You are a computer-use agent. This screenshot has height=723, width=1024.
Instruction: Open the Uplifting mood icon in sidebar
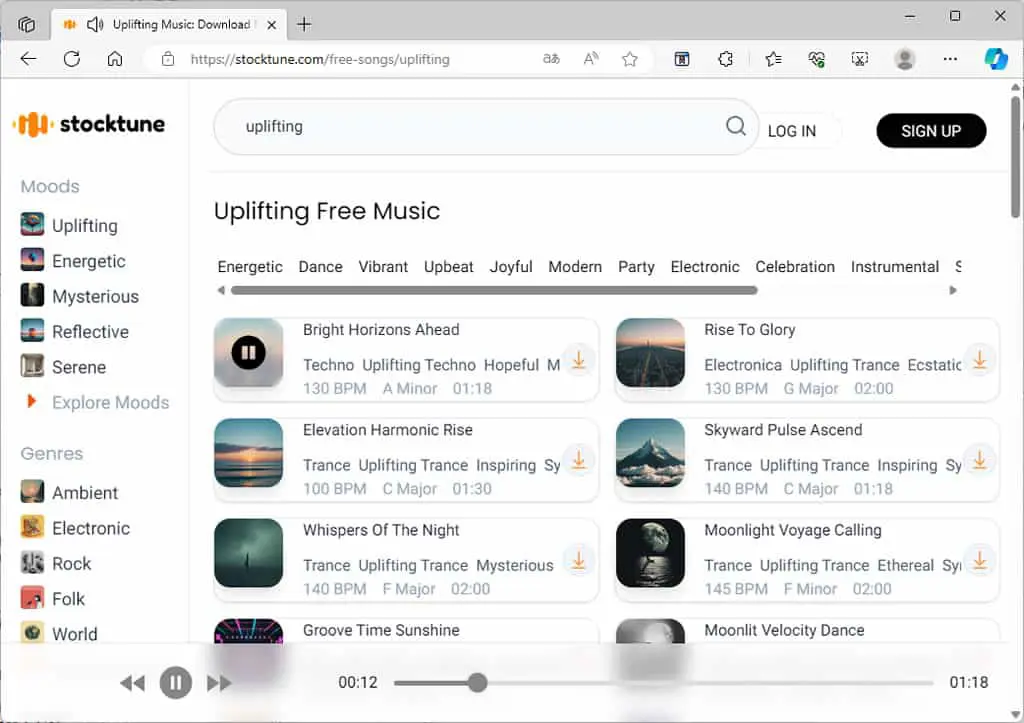[33, 225]
